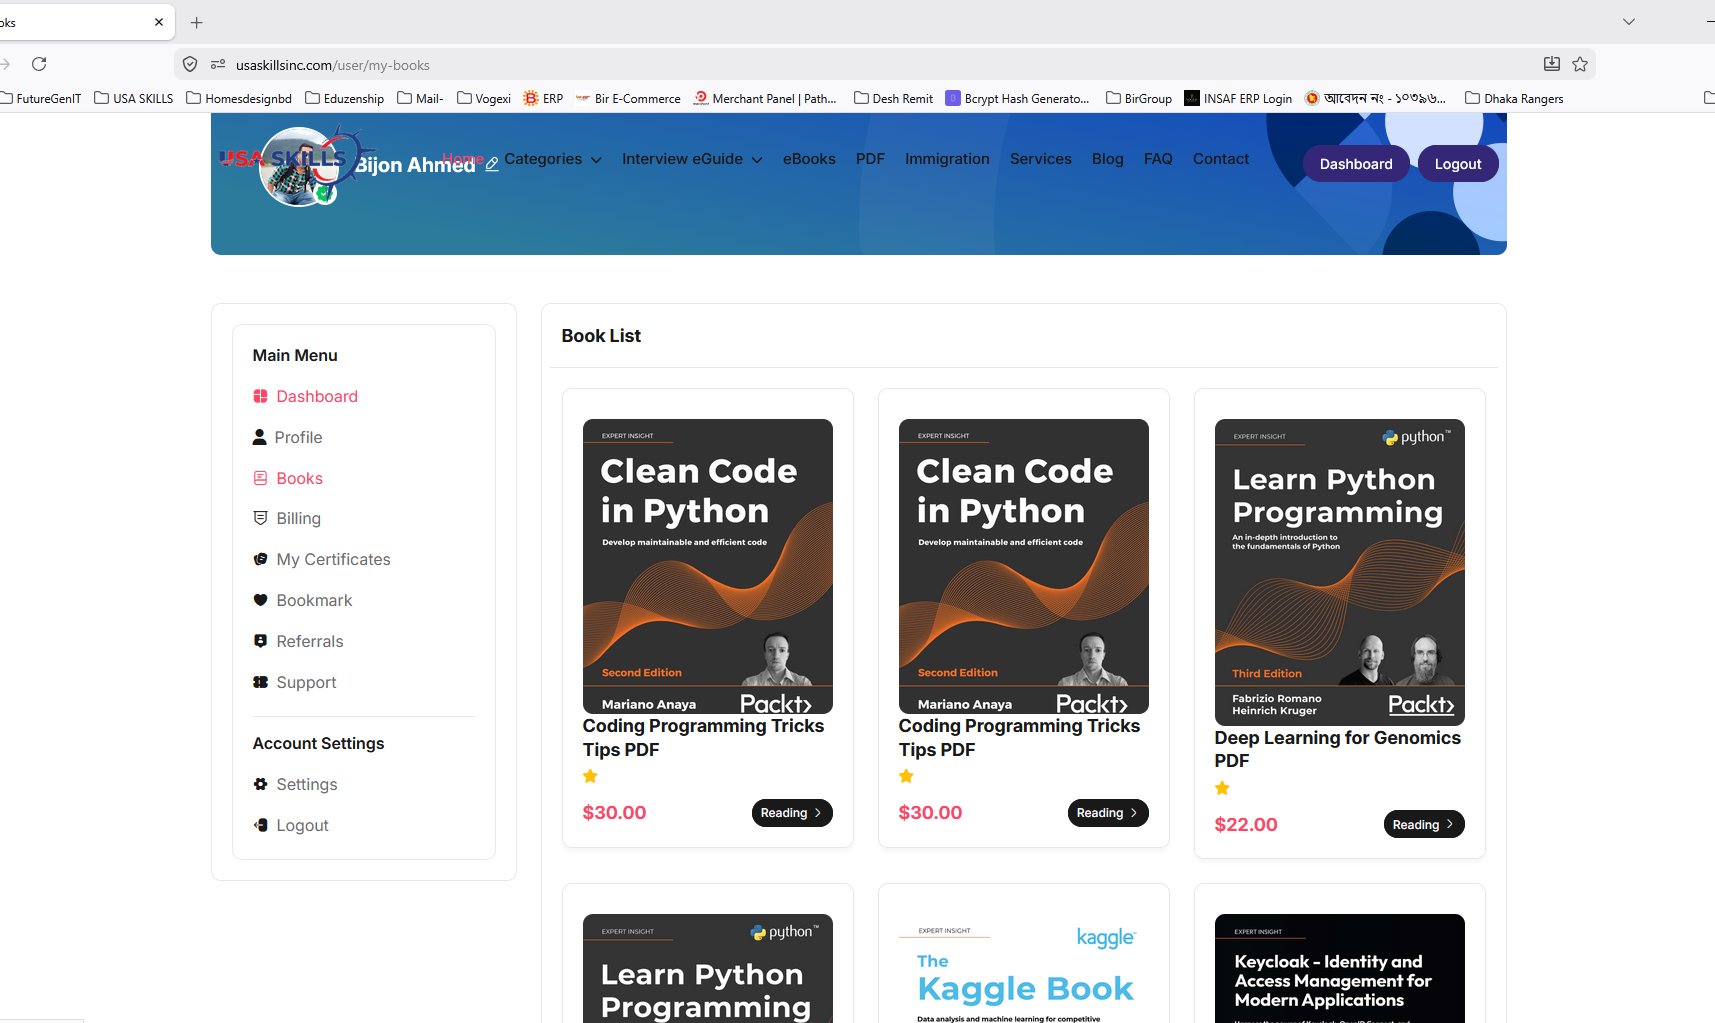Click the Referrals icon in sidebar
Viewport: 1715px width, 1023px height.
260,641
